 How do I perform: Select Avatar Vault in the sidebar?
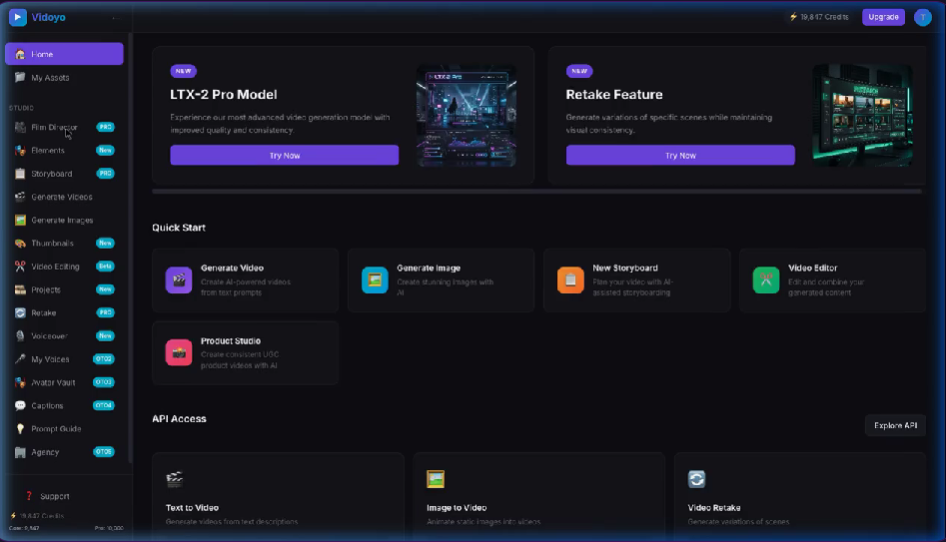tap(53, 383)
